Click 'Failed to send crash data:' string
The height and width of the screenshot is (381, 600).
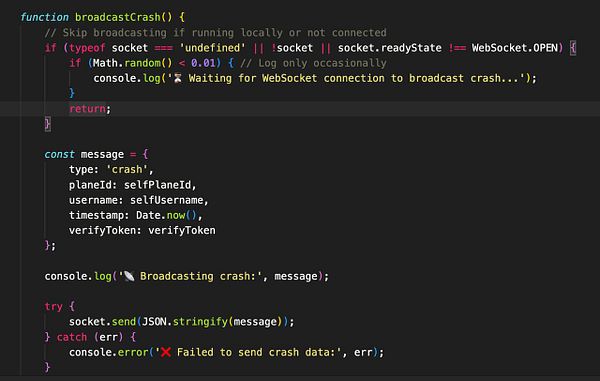coord(256,352)
